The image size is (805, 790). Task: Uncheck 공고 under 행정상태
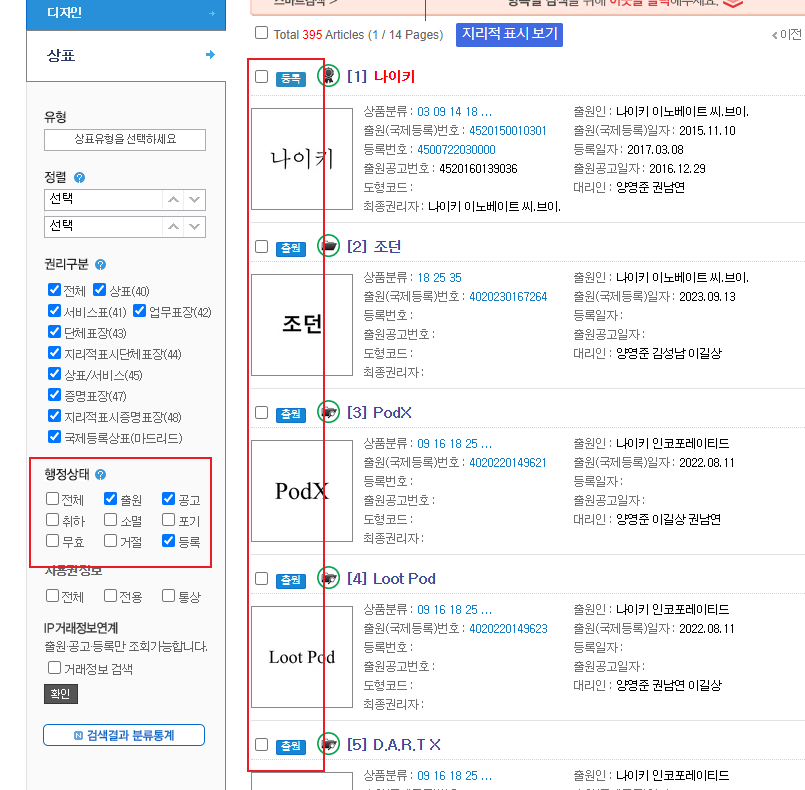tap(168, 498)
